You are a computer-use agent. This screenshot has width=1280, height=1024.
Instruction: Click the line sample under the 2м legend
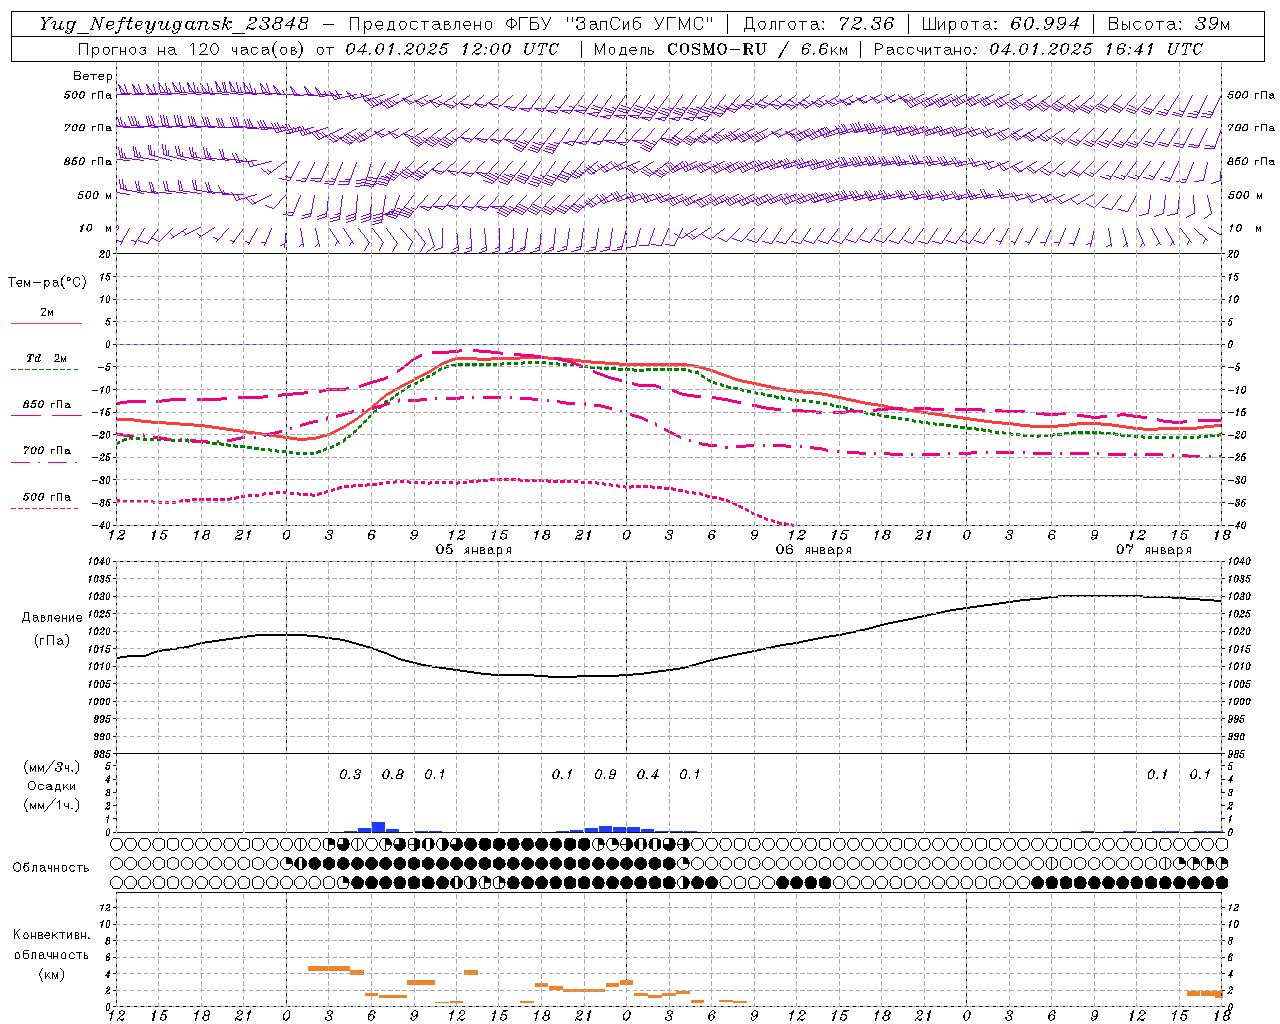tap(46, 323)
